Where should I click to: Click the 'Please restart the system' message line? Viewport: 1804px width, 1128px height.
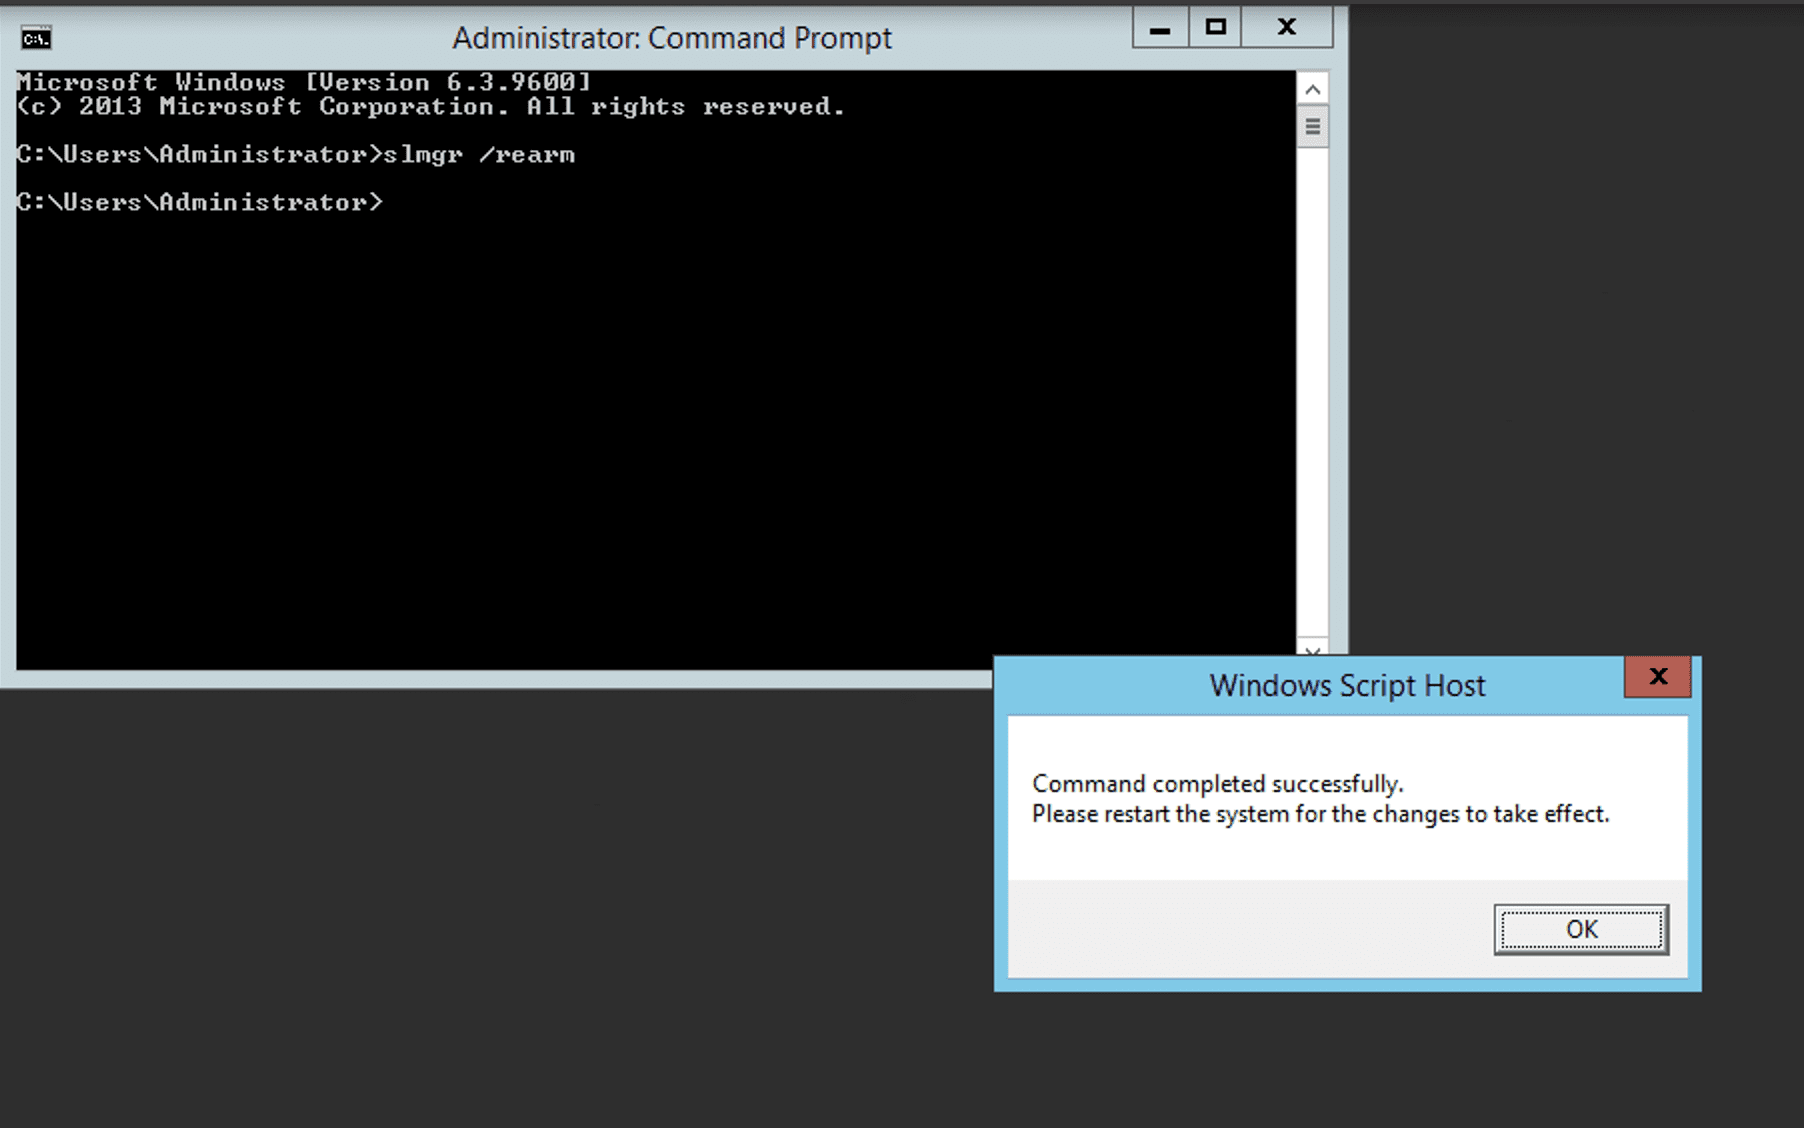pyautogui.click(x=1320, y=814)
